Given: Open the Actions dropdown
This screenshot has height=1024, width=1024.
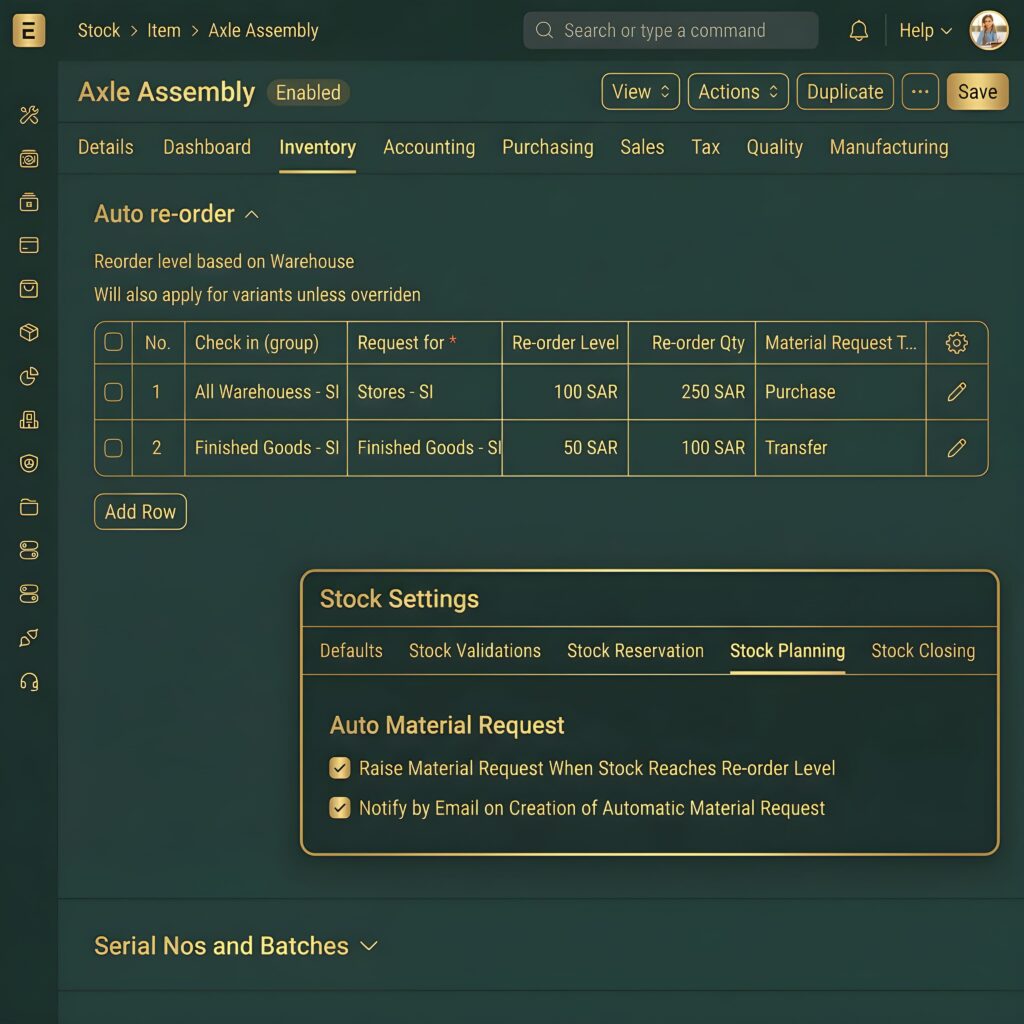Looking at the screenshot, I should click(x=737, y=92).
